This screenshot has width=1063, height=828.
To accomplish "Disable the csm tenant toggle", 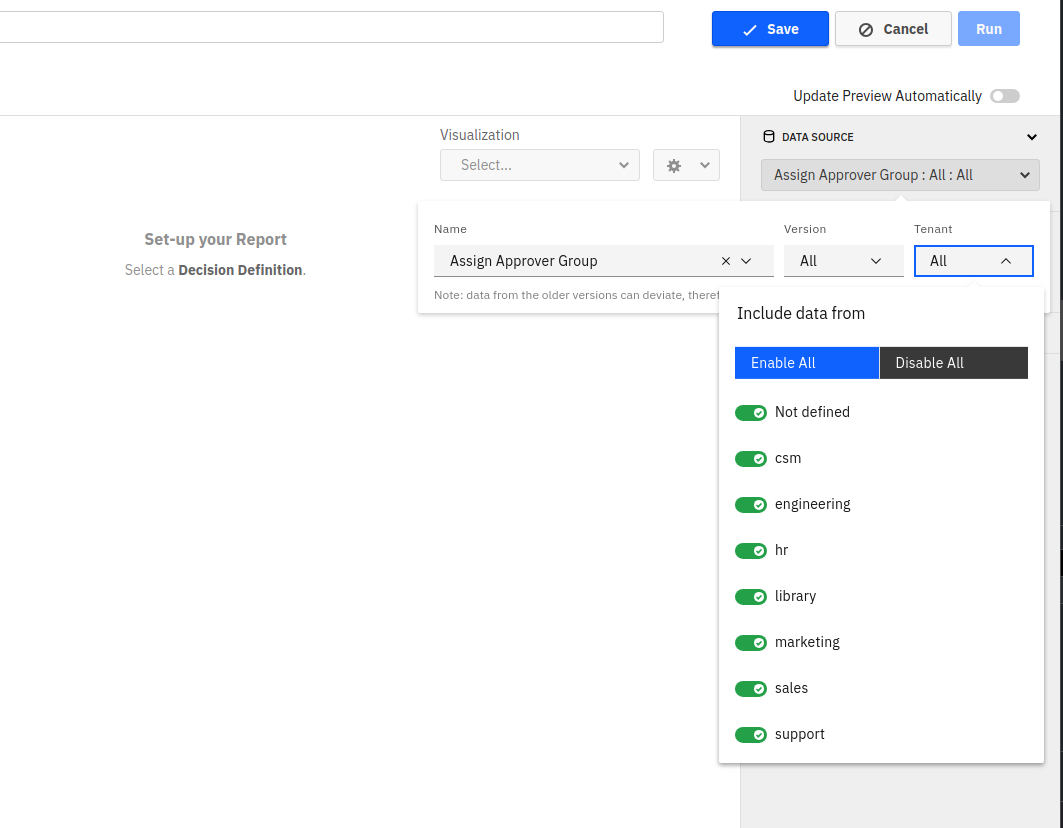I will pos(751,459).
